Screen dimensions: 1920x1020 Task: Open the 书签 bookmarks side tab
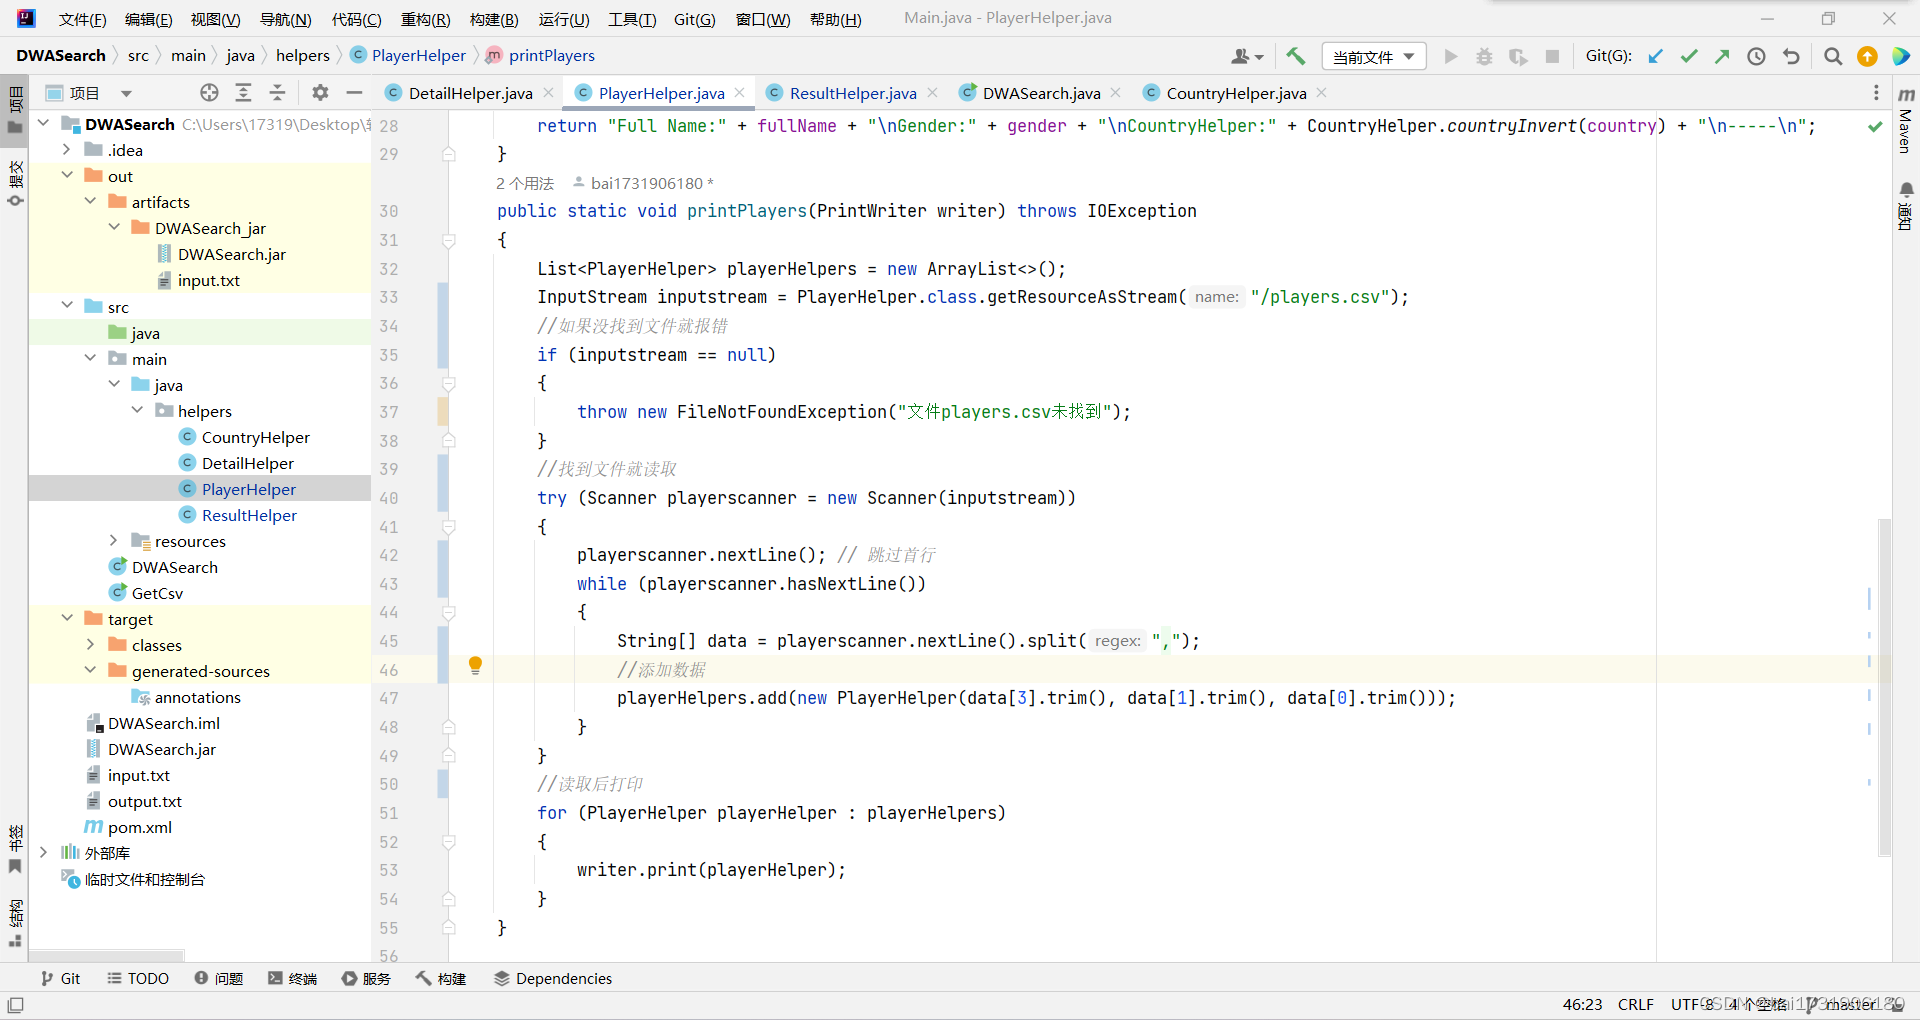click(x=15, y=848)
